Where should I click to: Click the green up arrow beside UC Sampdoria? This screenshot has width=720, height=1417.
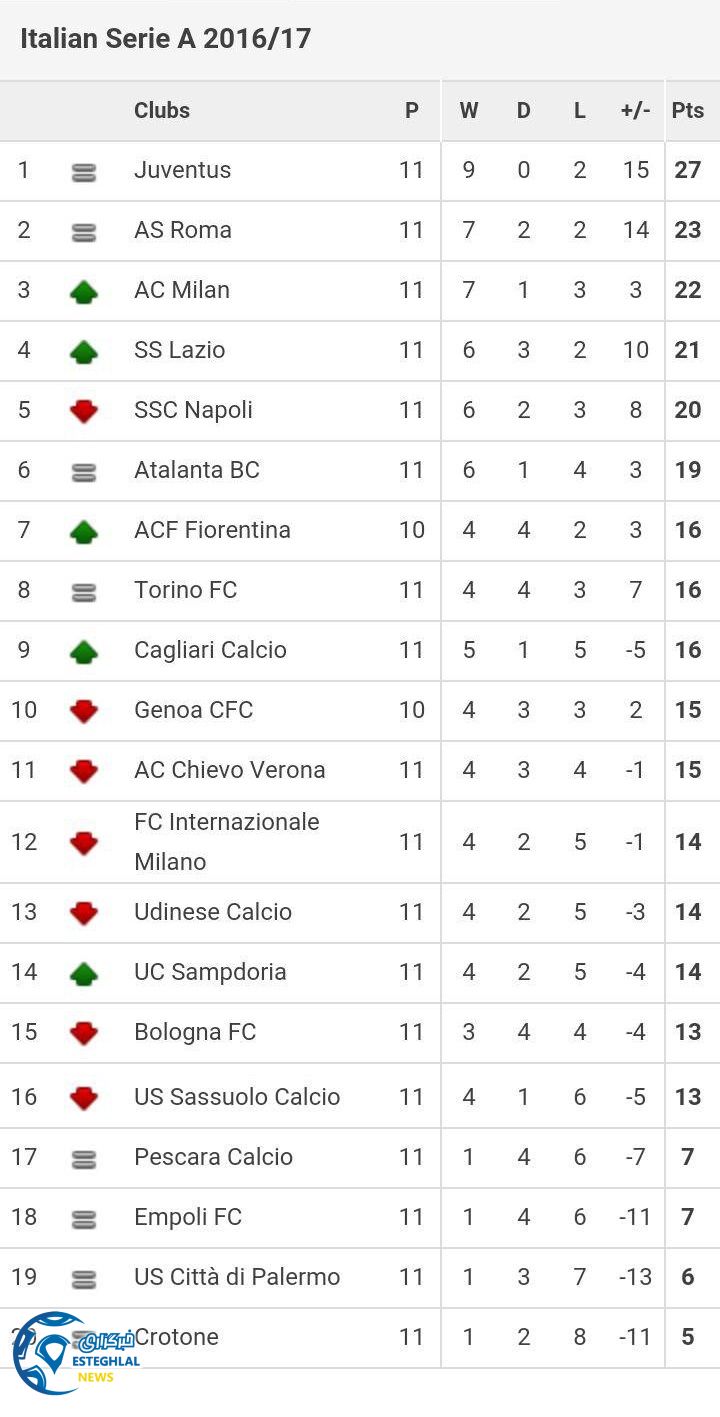point(84,973)
